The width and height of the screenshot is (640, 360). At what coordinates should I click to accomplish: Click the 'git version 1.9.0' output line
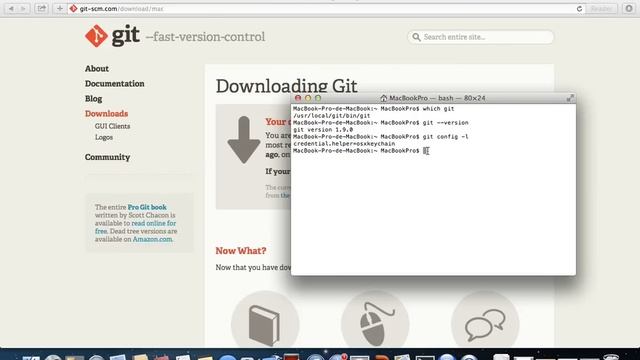[x=323, y=129]
